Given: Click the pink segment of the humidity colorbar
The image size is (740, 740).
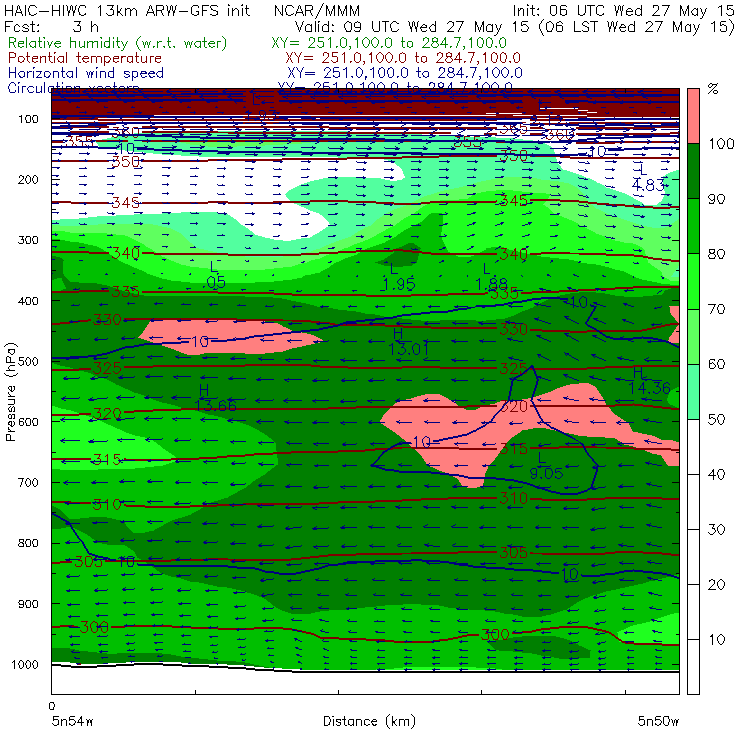Looking at the screenshot, I should [693, 116].
